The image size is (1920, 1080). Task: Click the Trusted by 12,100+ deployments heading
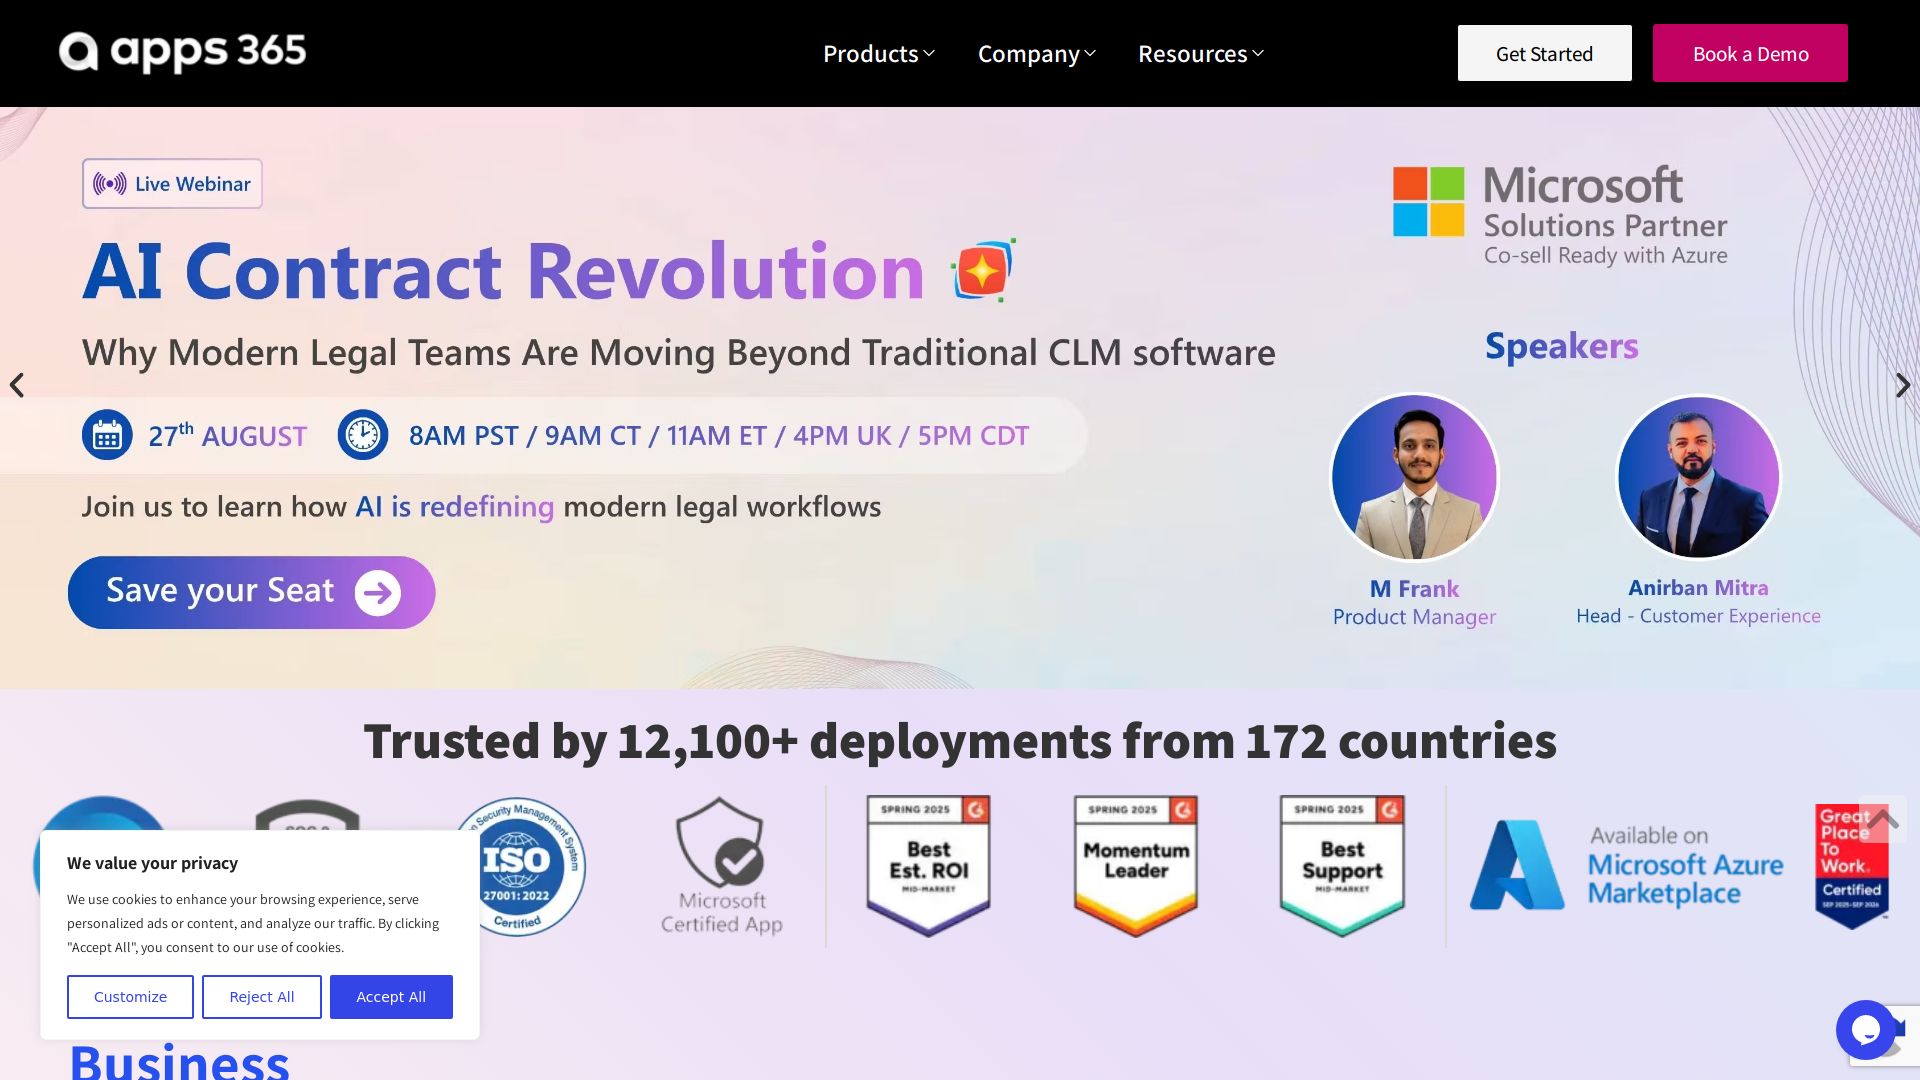pos(960,741)
